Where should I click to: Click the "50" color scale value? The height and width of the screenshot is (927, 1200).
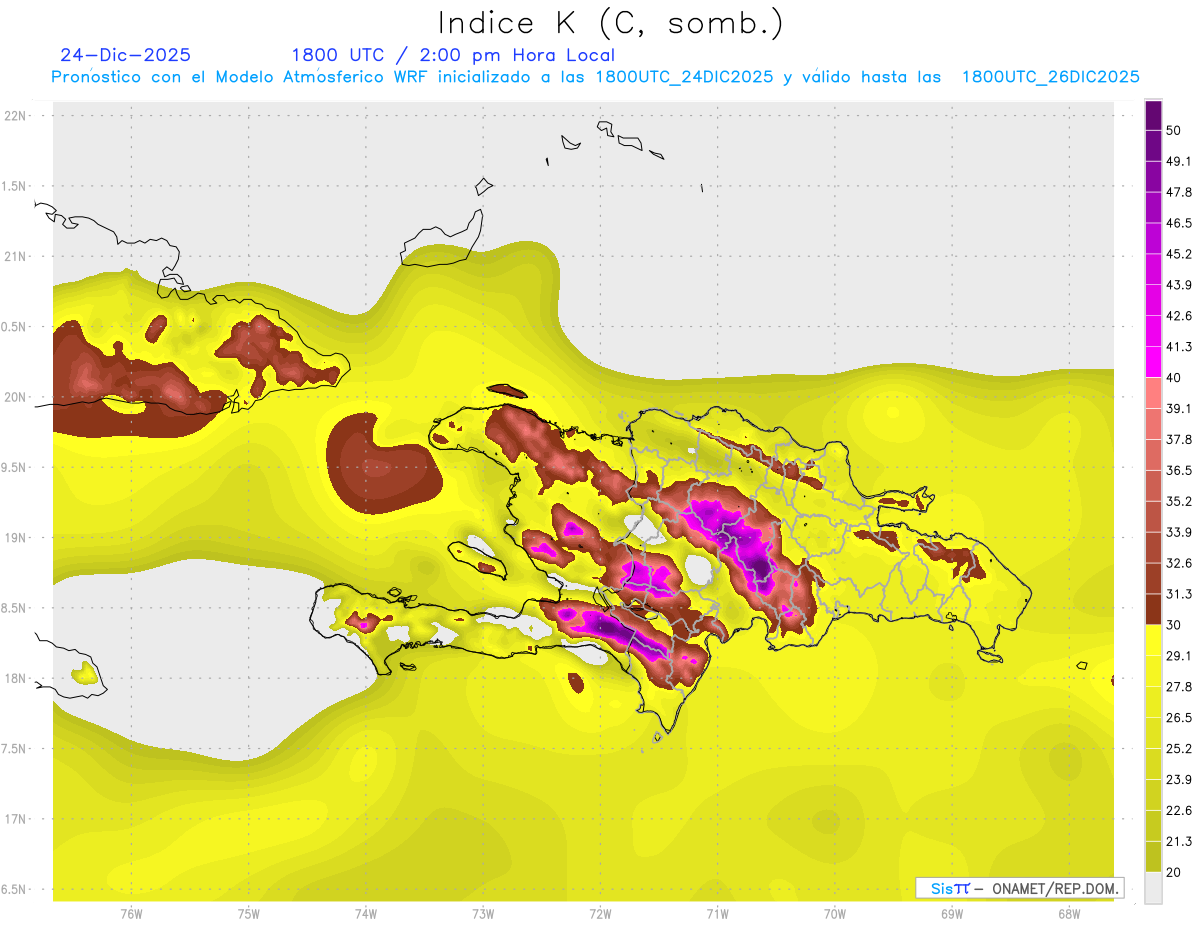pyautogui.click(x=1174, y=130)
